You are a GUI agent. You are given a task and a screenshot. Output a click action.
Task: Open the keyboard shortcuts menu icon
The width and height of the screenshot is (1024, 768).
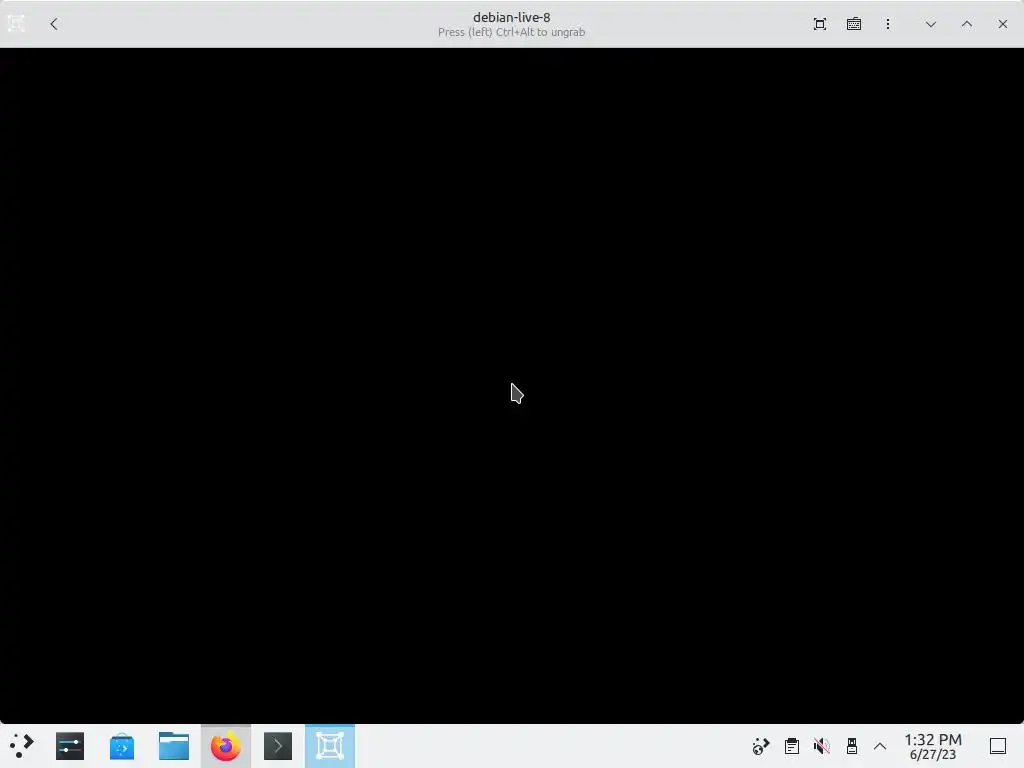coord(854,24)
